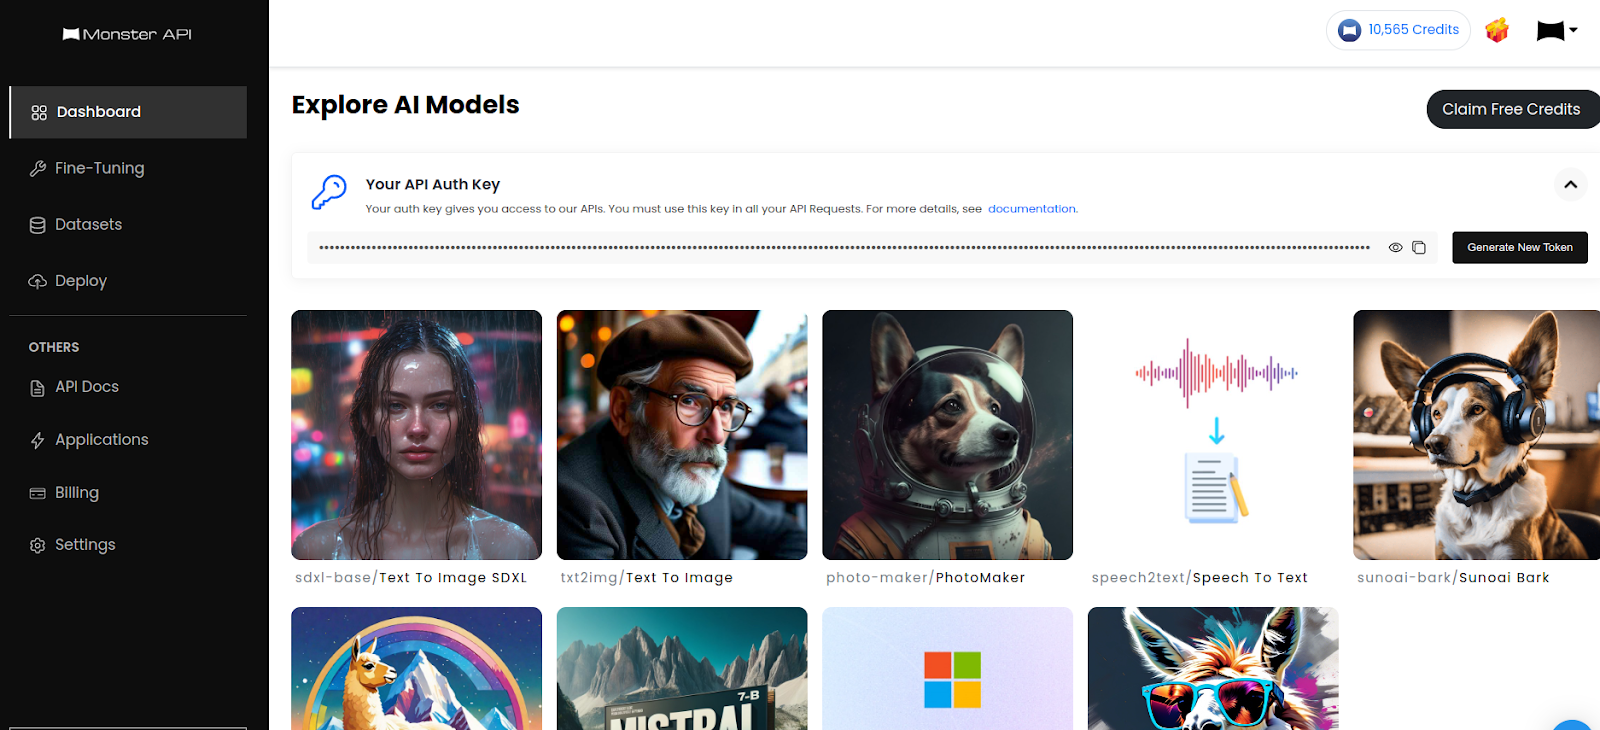Open the PhotoMaker astronaut dog thumbnail

tap(948, 435)
